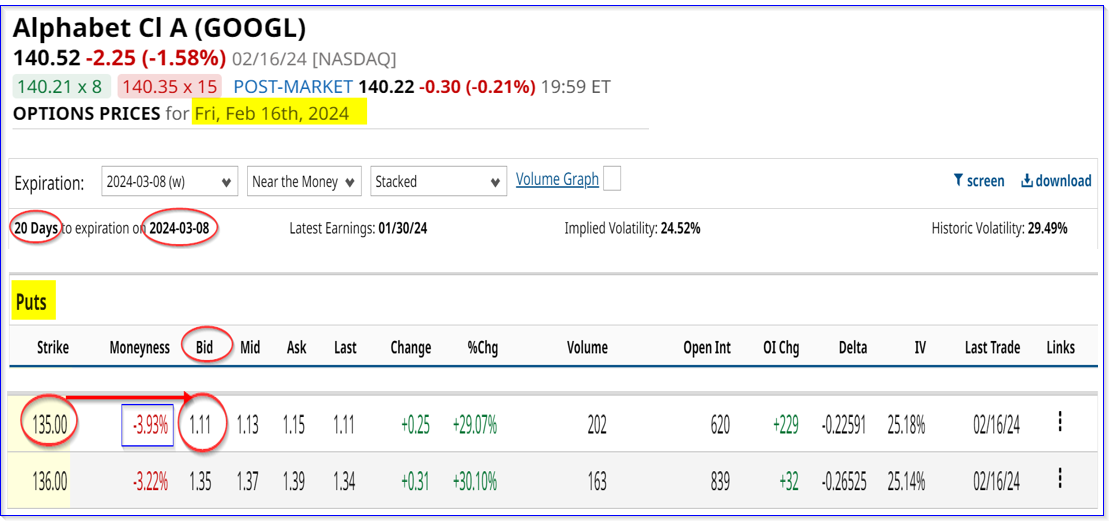Click the download icon
Viewport: 1114px width, 529px height.
tap(1026, 181)
